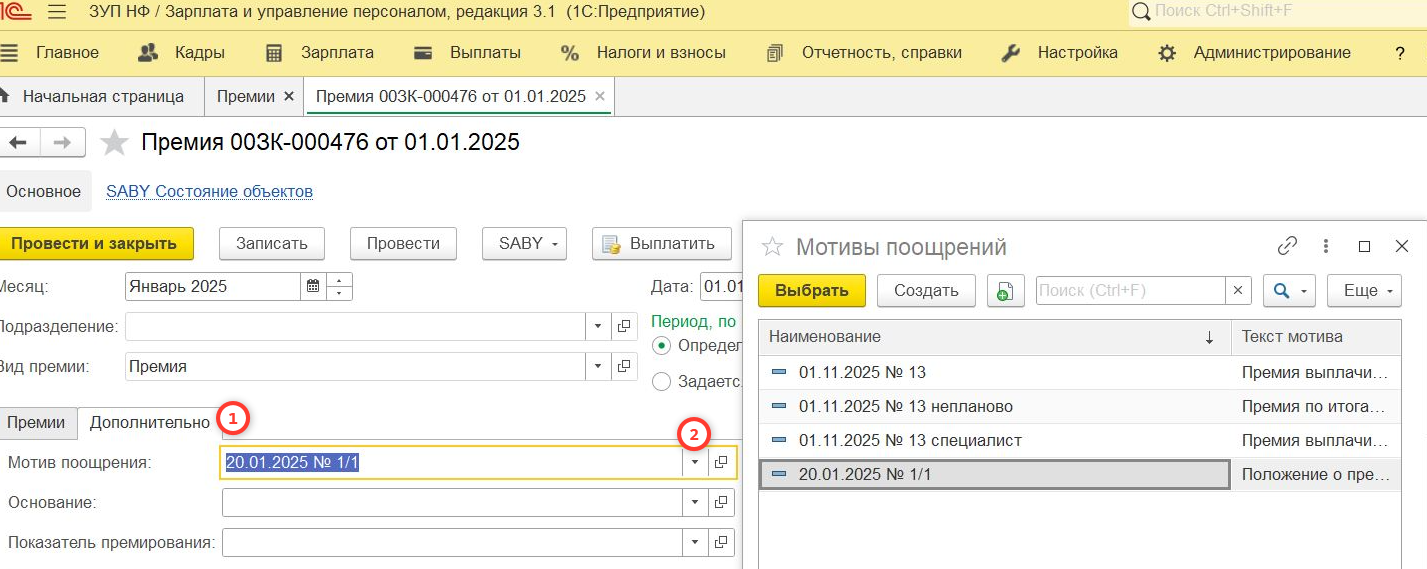The height and width of the screenshot is (569, 1427).
Task: Expand the Вид премии dropdown list
Action: point(598,367)
